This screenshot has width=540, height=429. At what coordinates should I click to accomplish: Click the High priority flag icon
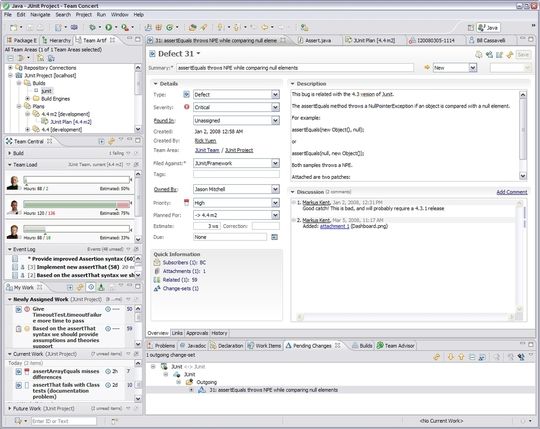(x=187, y=202)
